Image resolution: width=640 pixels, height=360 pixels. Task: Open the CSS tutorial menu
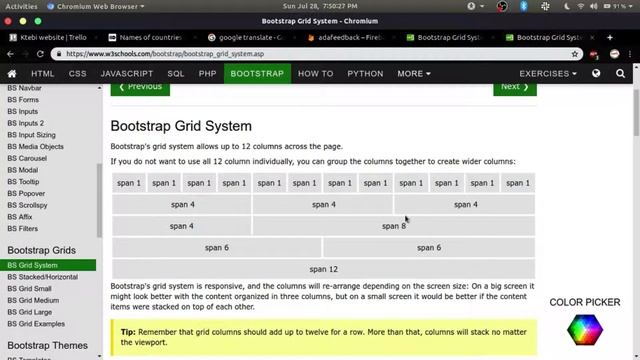pos(78,73)
